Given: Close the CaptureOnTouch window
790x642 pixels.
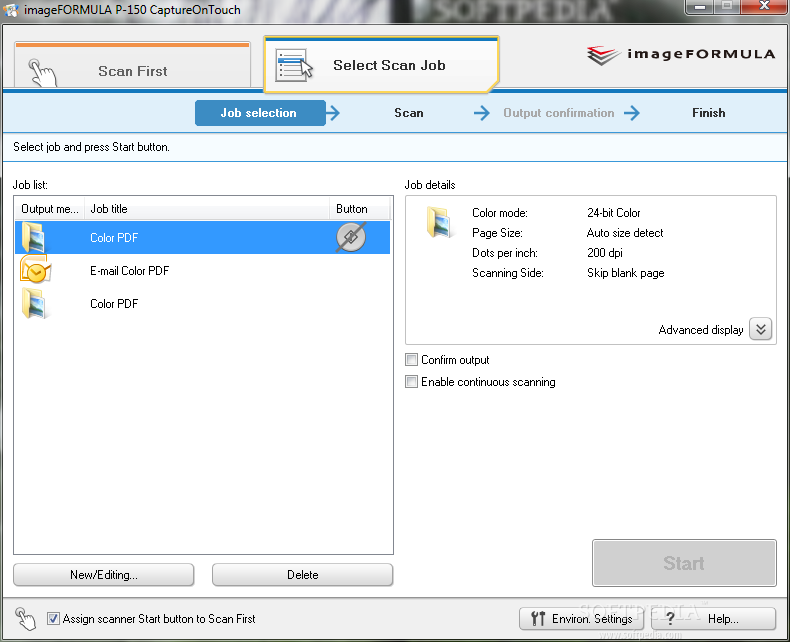Looking at the screenshot, I should tap(764, 7).
